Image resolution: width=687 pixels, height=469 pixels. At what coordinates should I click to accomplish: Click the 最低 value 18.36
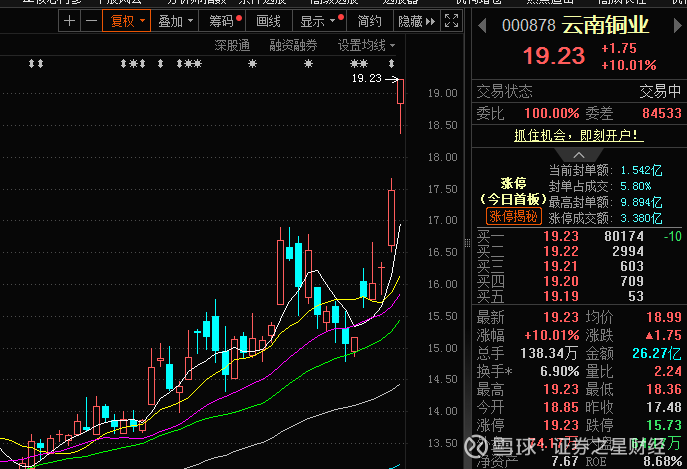click(x=664, y=389)
